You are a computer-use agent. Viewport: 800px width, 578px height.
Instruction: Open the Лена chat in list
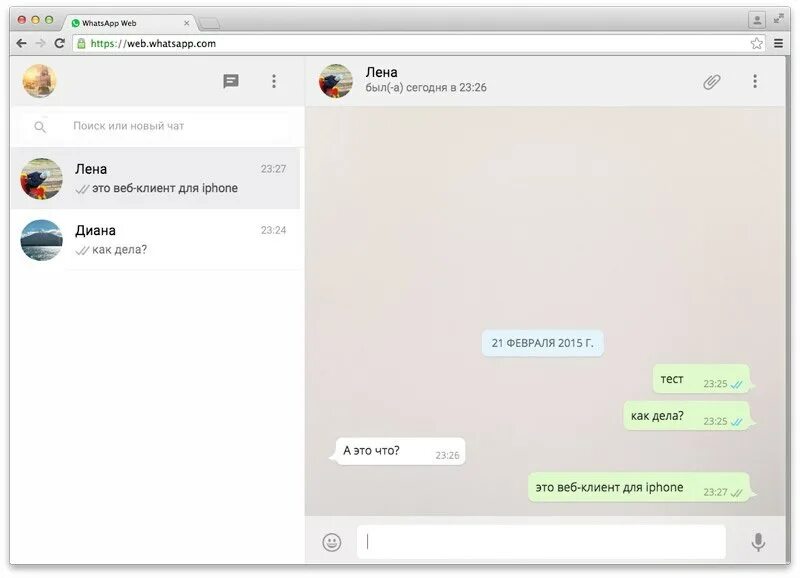pyautogui.click(x=155, y=179)
